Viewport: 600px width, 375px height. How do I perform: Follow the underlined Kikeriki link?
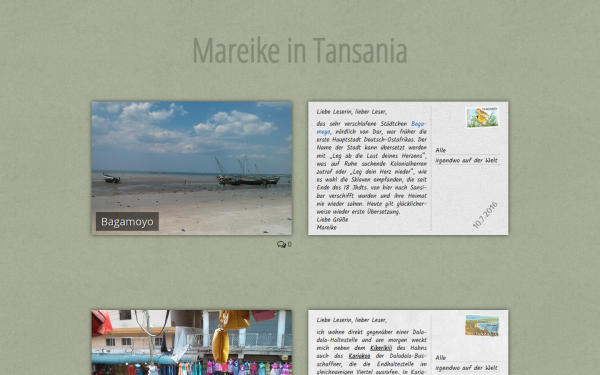[x=381, y=348]
